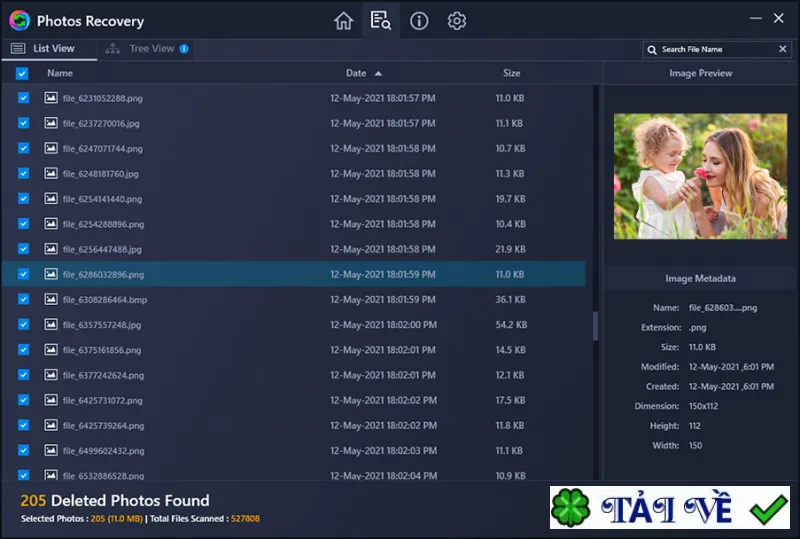Click image icon of file_6231052288.png
The image size is (800, 539).
[51, 97]
